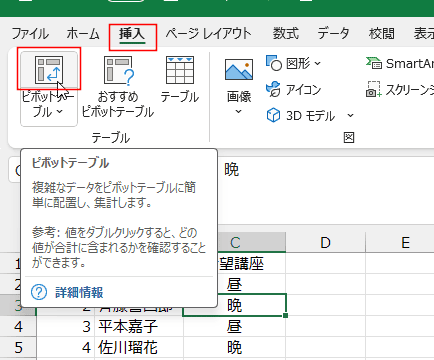Insert a table with the テーブル icon
This screenshot has width=434, height=360.
tap(180, 70)
